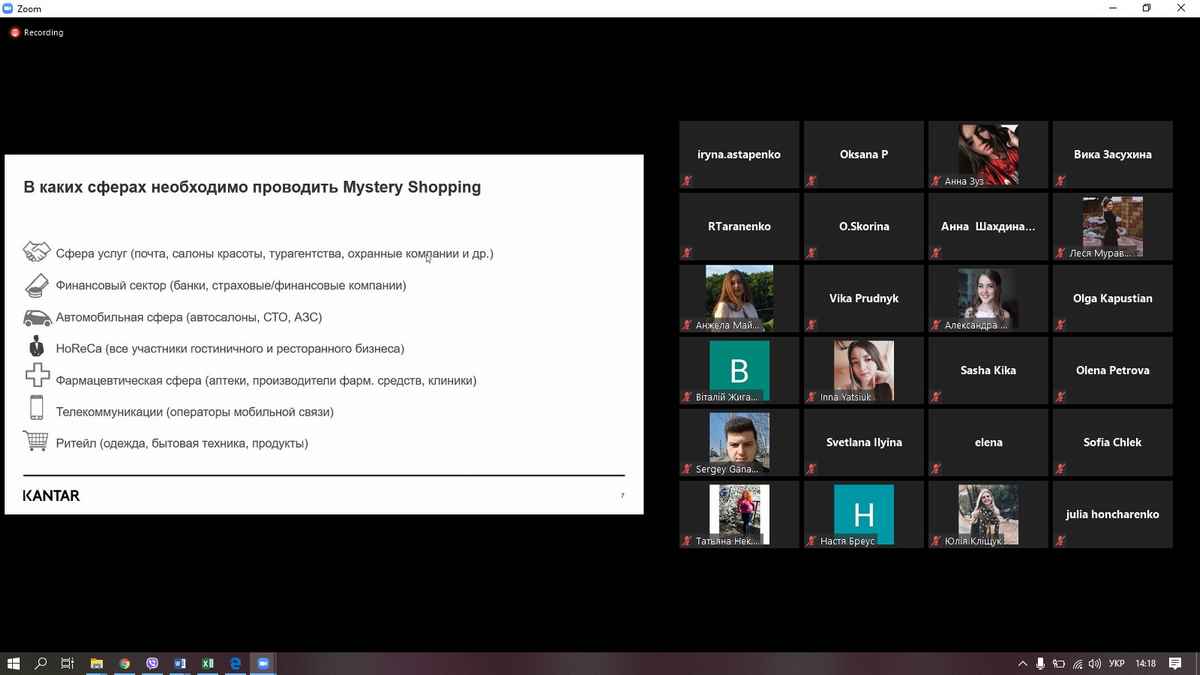Launch Google Chrome from the taskbar
Screen dimensions: 1200x675
(125, 663)
